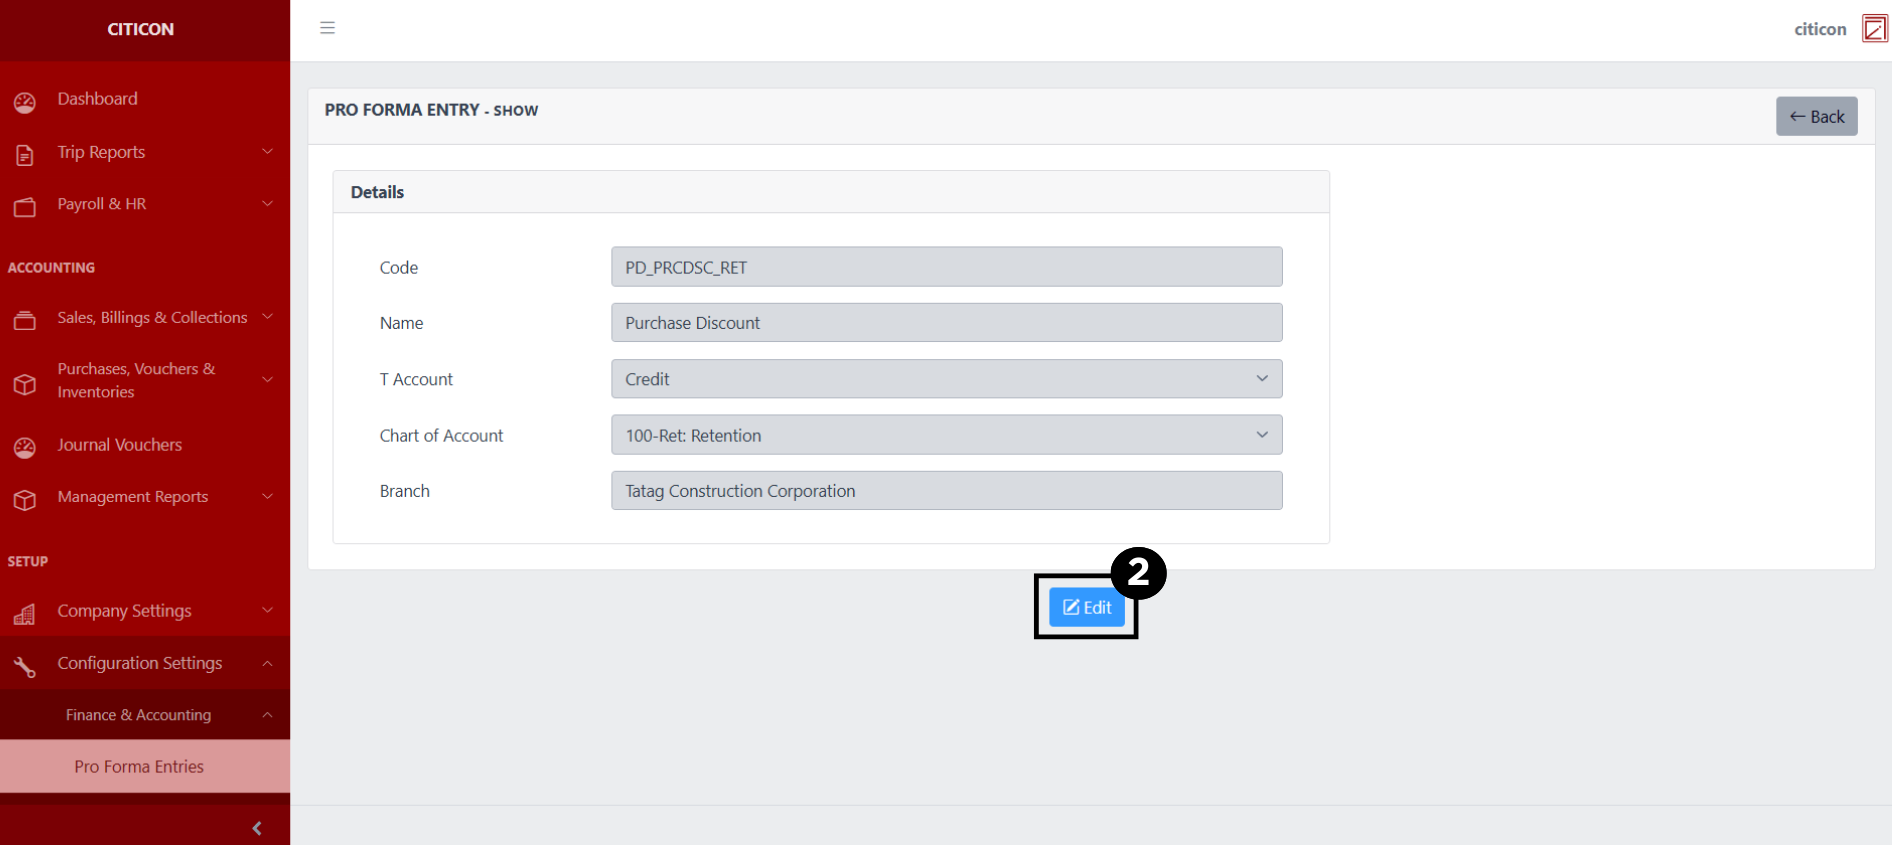Click the Trip Reports document icon
The width and height of the screenshot is (1892, 845).
tap(25, 155)
